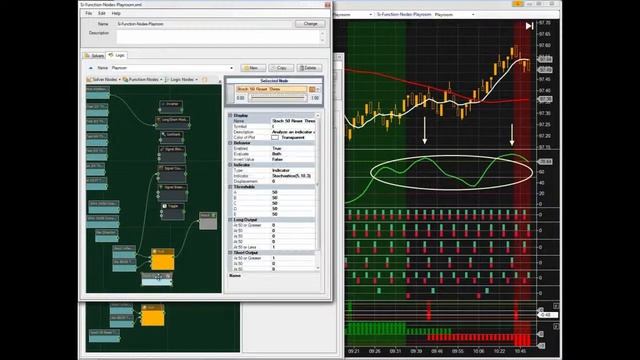Click description box scrollbar
This screenshot has height=360, width=640.
(322, 37)
